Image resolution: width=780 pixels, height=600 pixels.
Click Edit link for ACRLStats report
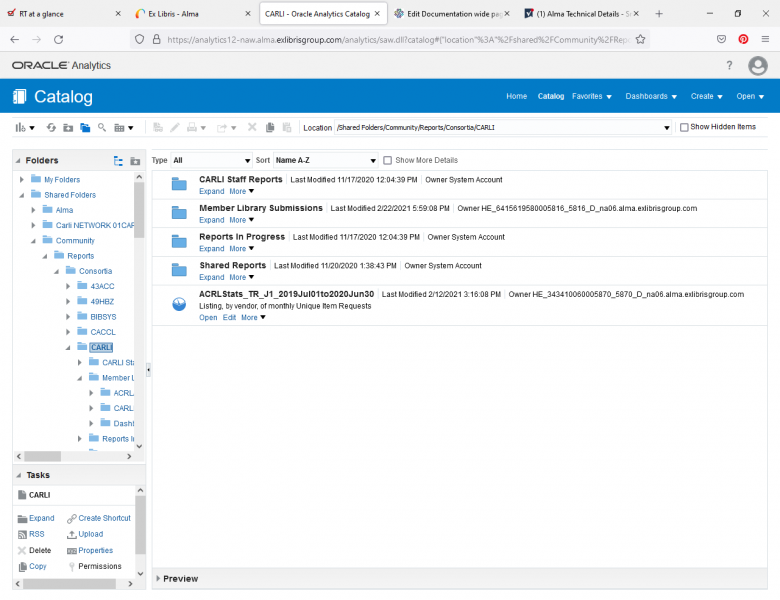tap(229, 317)
